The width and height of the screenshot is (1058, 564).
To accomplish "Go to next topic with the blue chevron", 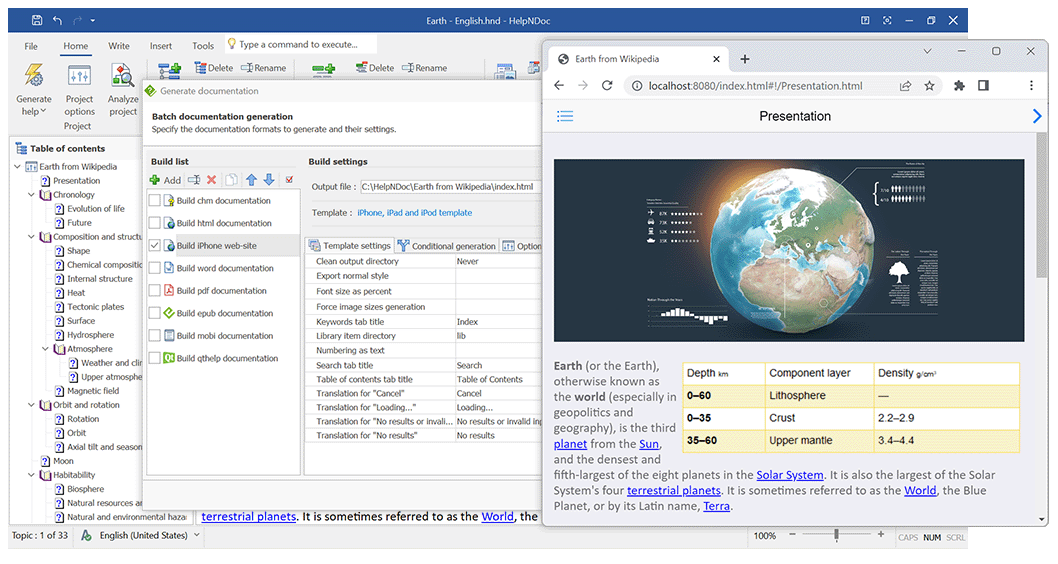I will tap(1037, 116).
